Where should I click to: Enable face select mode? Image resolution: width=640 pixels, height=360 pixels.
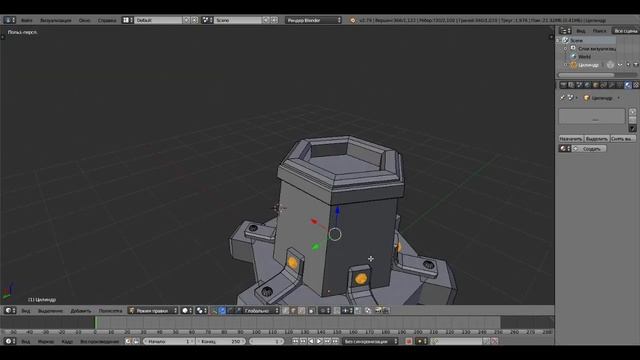point(301,311)
